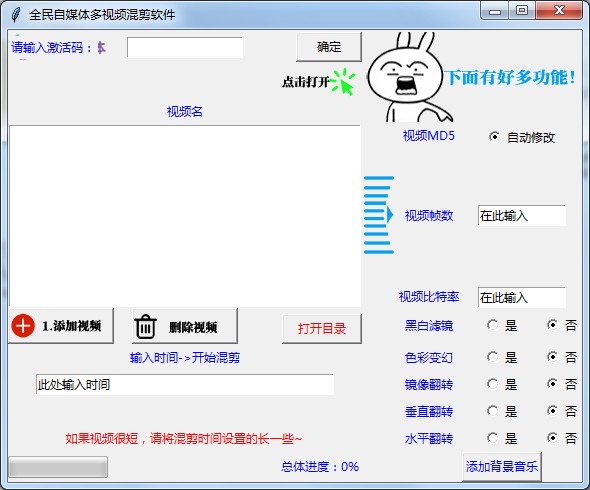Choose 否 for 镜像翻转
The height and width of the screenshot is (490, 590).
[552, 384]
